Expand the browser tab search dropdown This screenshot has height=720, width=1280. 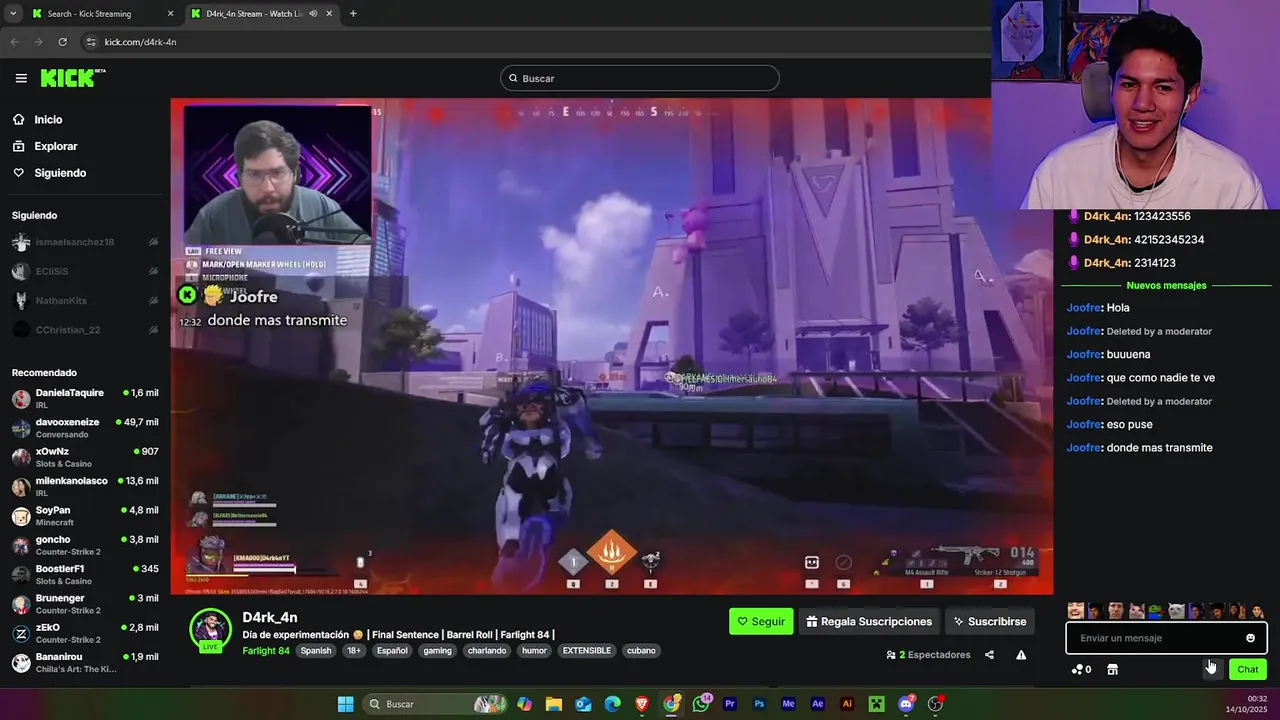click(12, 14)
